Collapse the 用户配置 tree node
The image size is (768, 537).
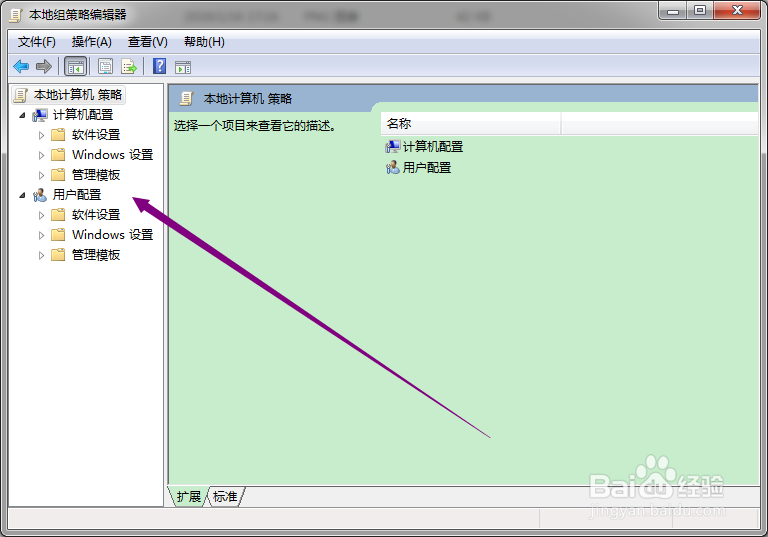click(22, 195)
